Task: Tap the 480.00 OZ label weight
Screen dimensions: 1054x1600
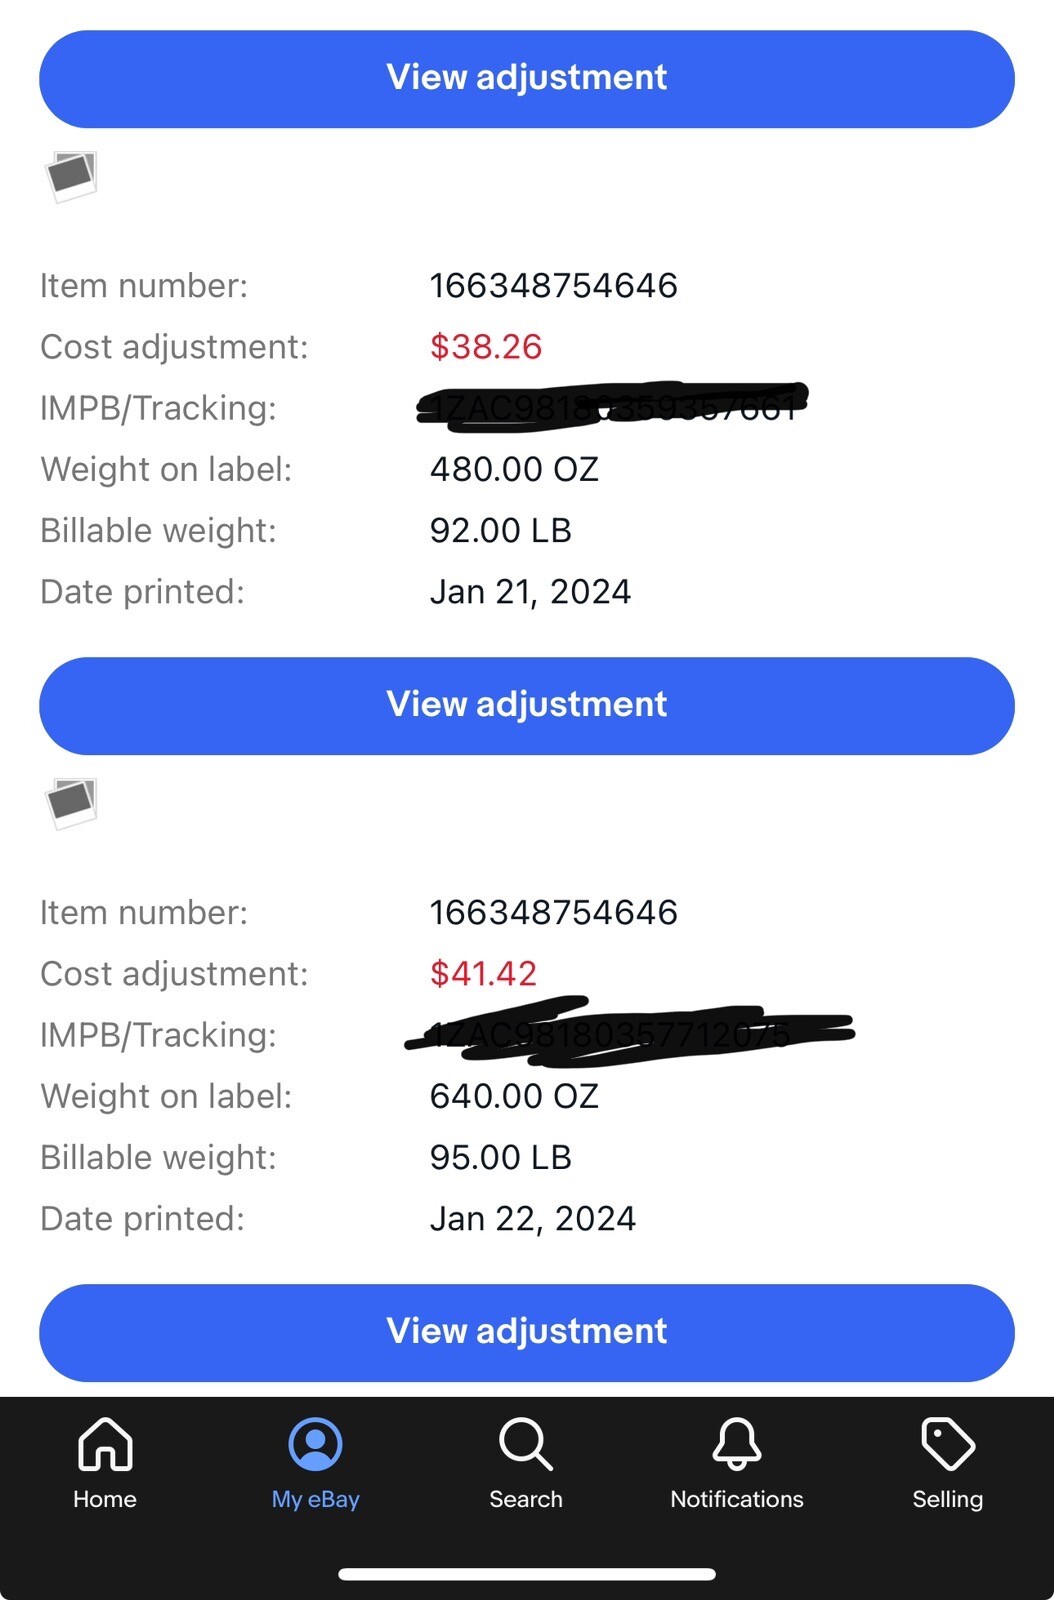Action: coord(514,469)
